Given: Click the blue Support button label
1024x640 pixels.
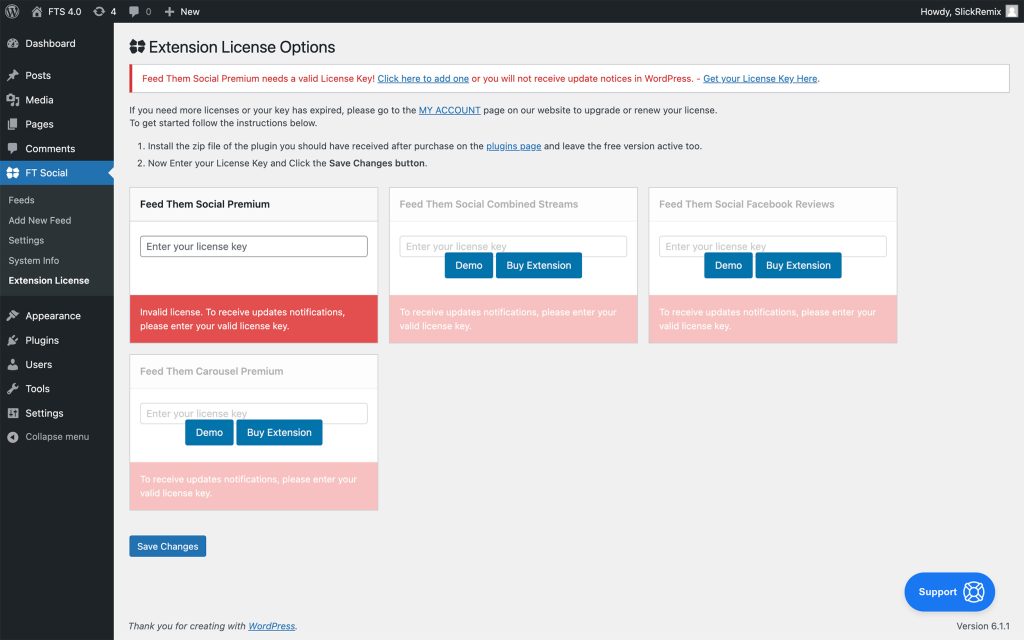Looking at the screenshot, I should coord(937,592).
